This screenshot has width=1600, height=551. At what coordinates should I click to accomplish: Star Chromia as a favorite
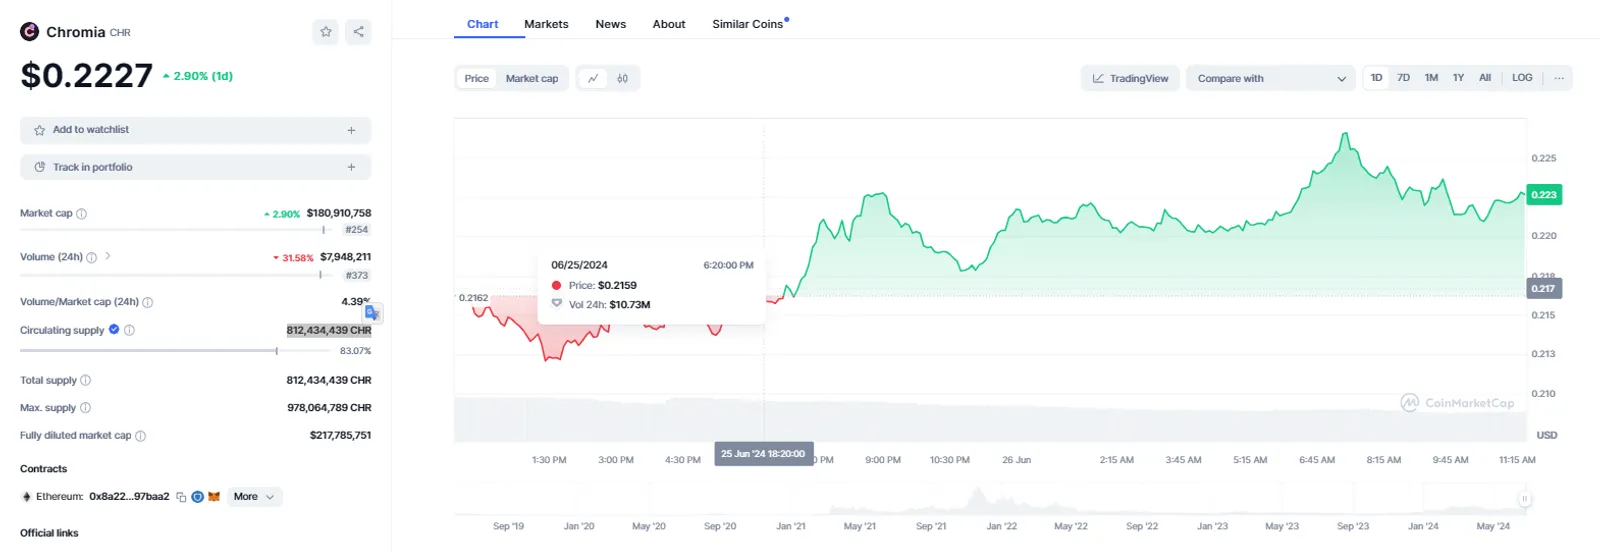(326, 32)
